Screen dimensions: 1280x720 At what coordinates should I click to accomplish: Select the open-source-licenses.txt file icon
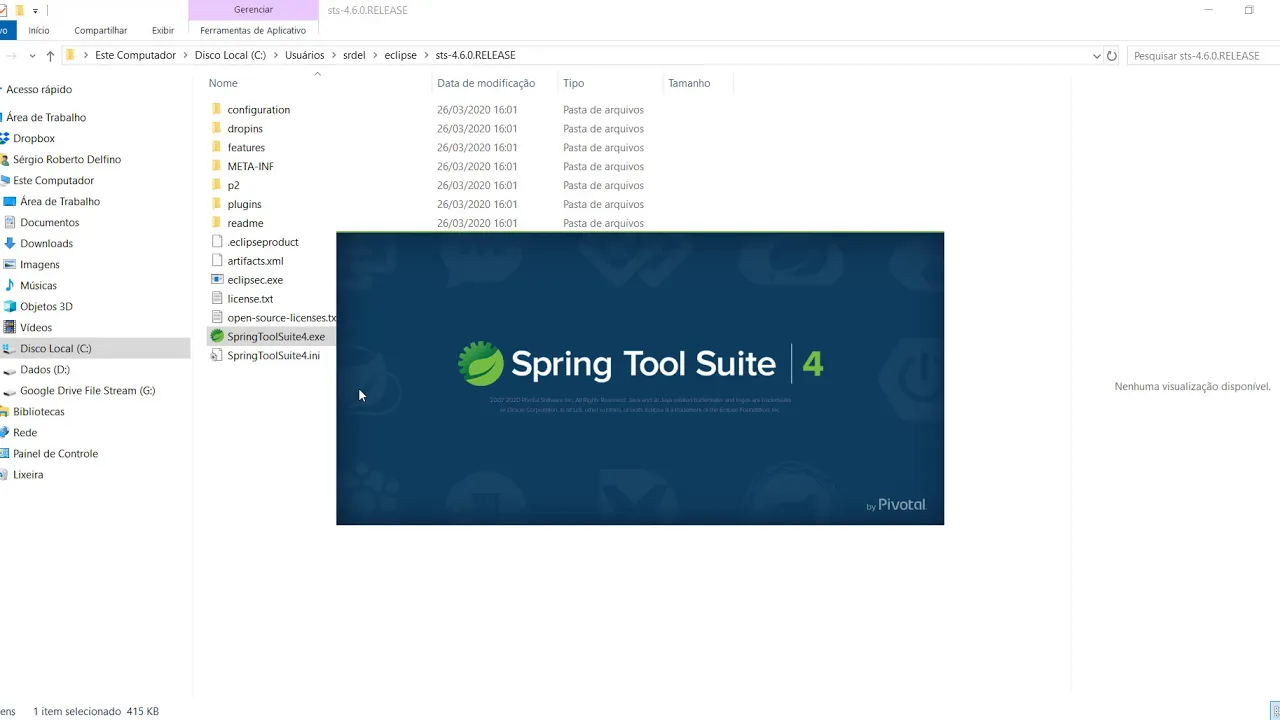(217, 317)
